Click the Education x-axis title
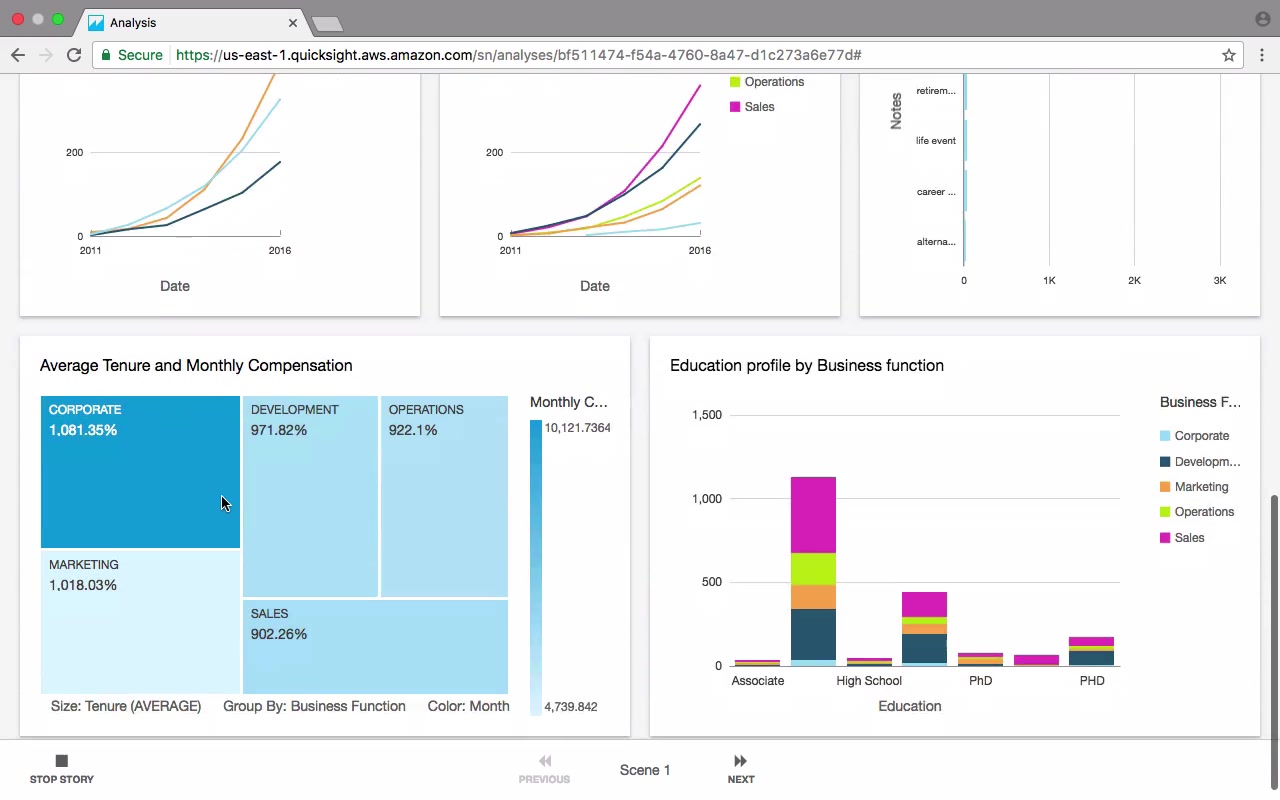 pos(910,706)
